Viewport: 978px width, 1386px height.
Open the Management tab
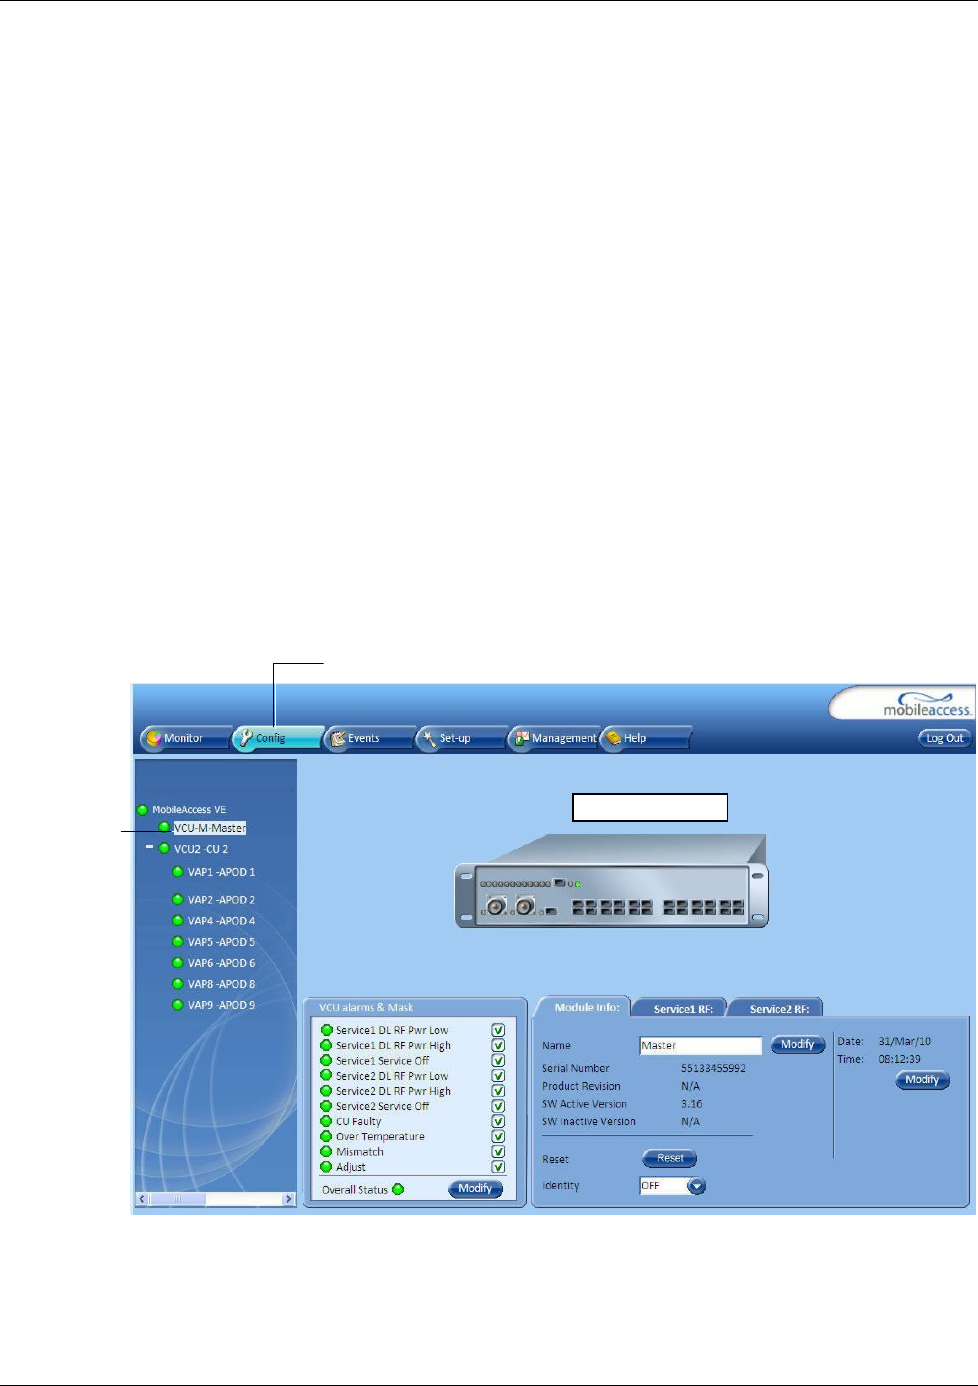(553, 738)
